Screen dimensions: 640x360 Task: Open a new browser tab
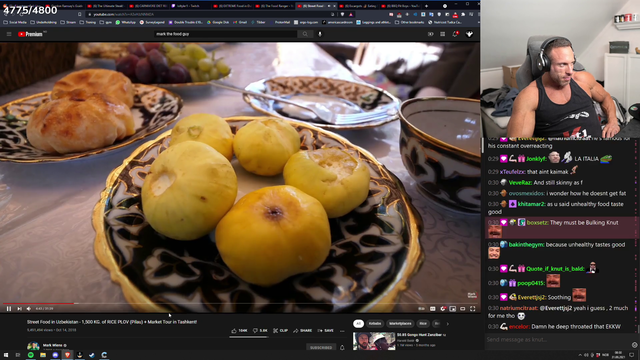[427, 6]
